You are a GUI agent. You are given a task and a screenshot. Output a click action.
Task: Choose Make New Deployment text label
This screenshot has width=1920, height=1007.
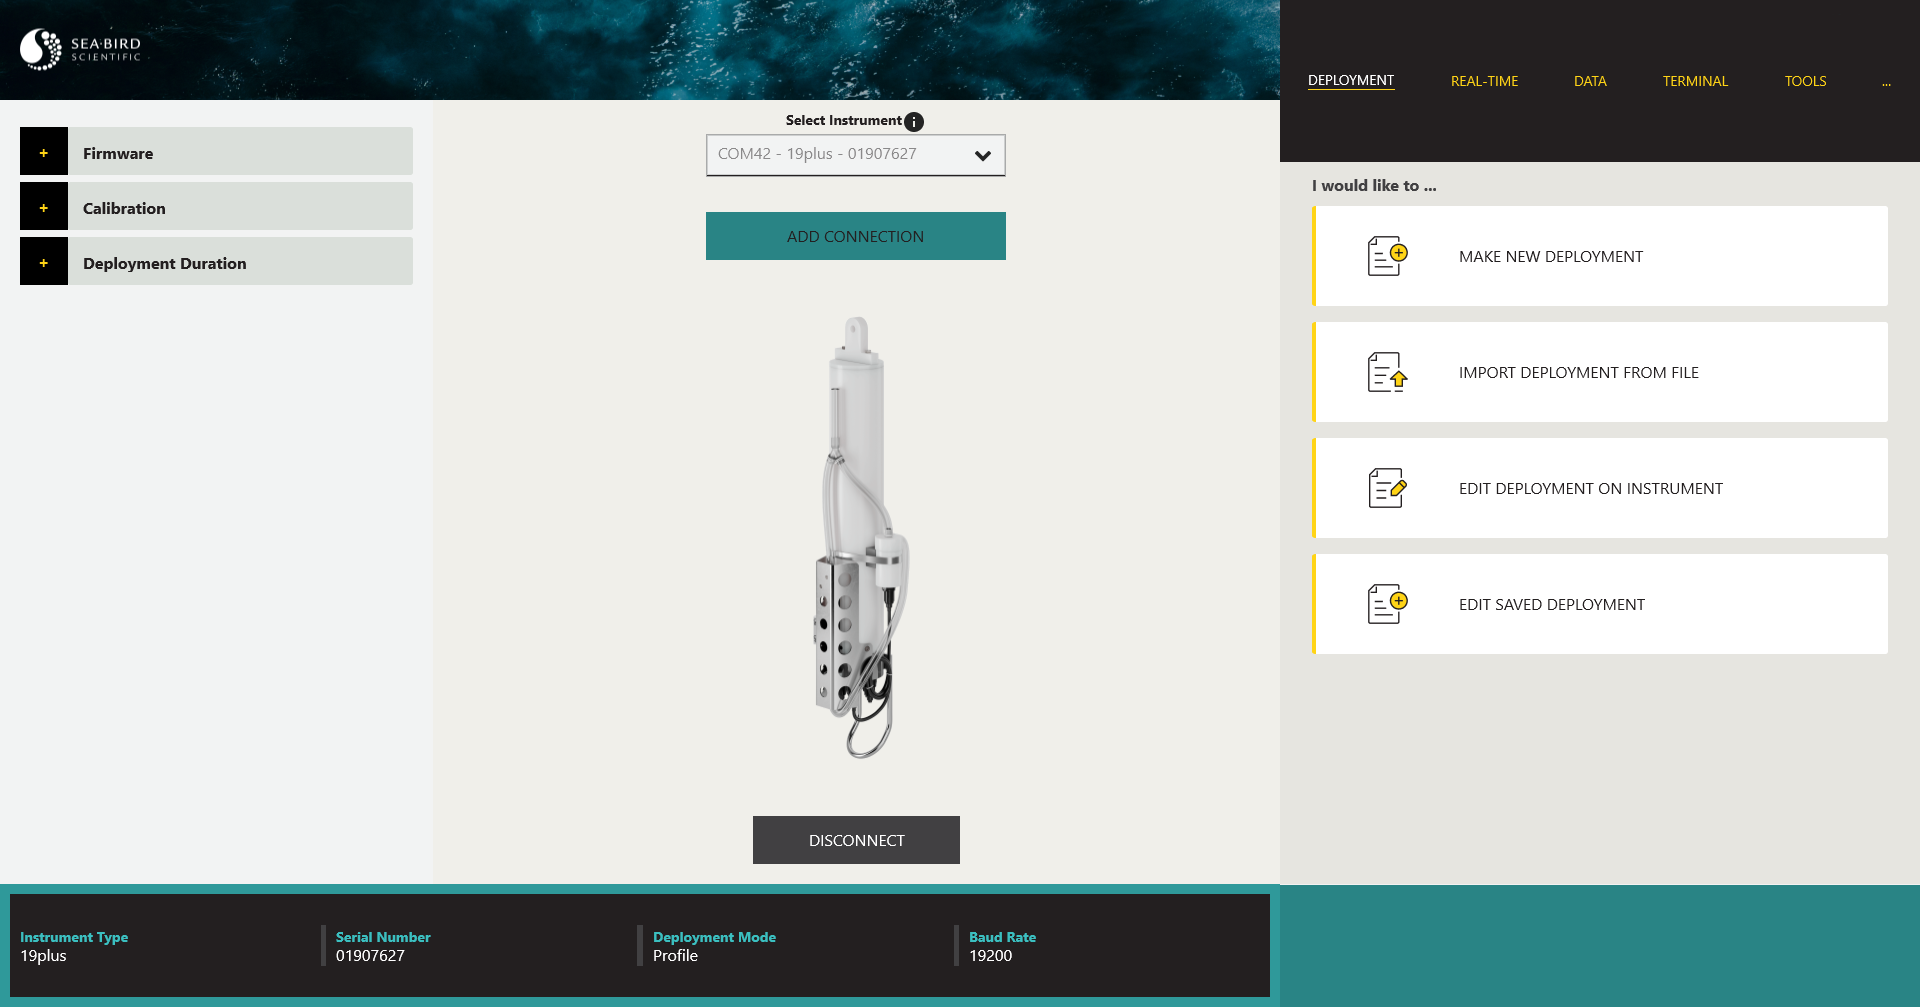(x=1550, y=257)
